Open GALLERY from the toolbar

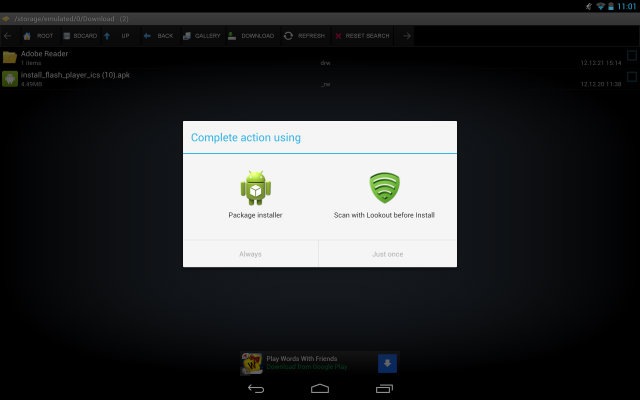(x=200, y=36)
